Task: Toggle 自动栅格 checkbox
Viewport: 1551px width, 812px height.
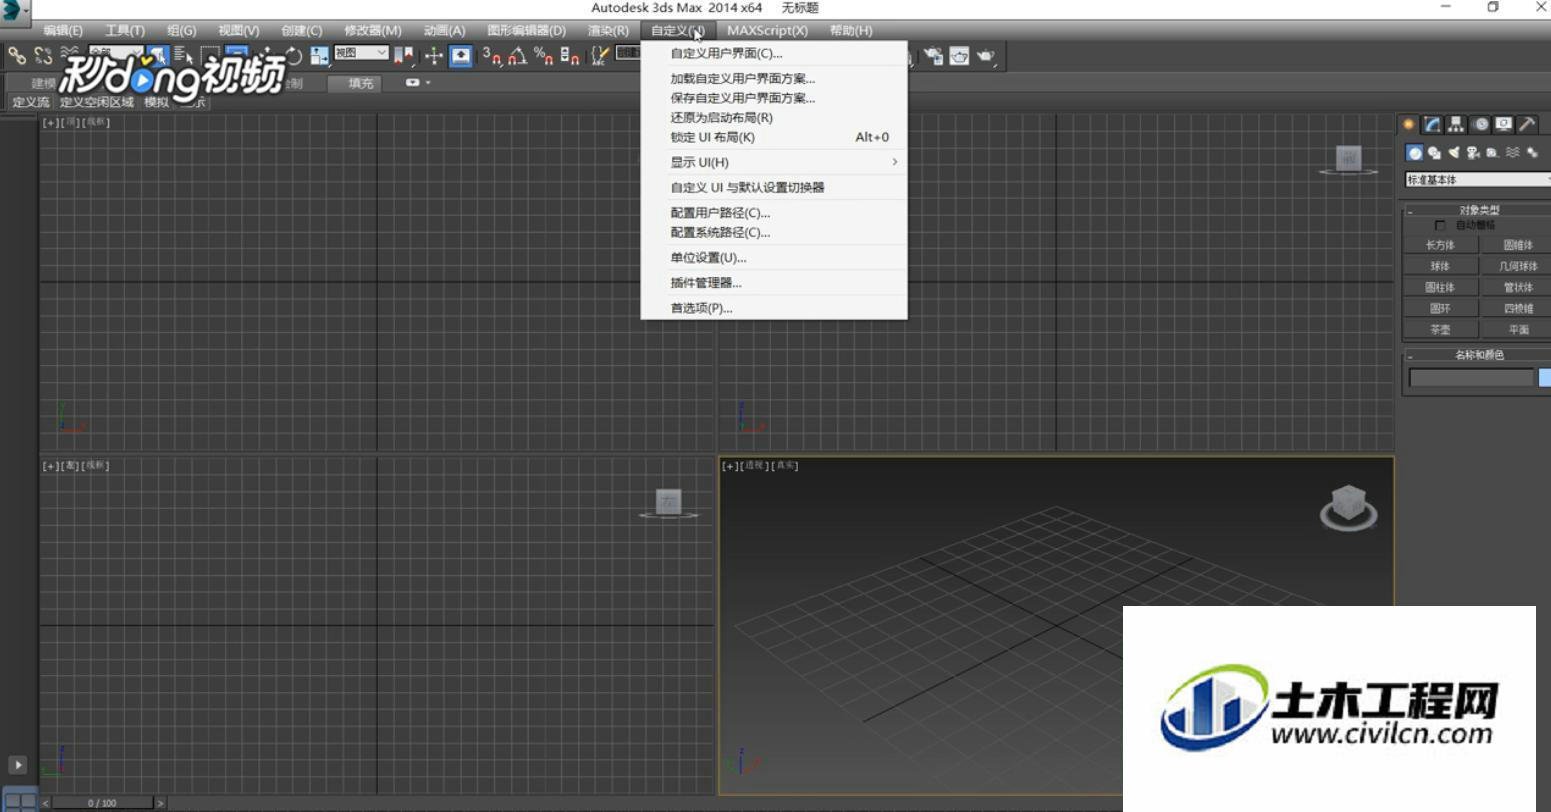Action: (1440, 226)
